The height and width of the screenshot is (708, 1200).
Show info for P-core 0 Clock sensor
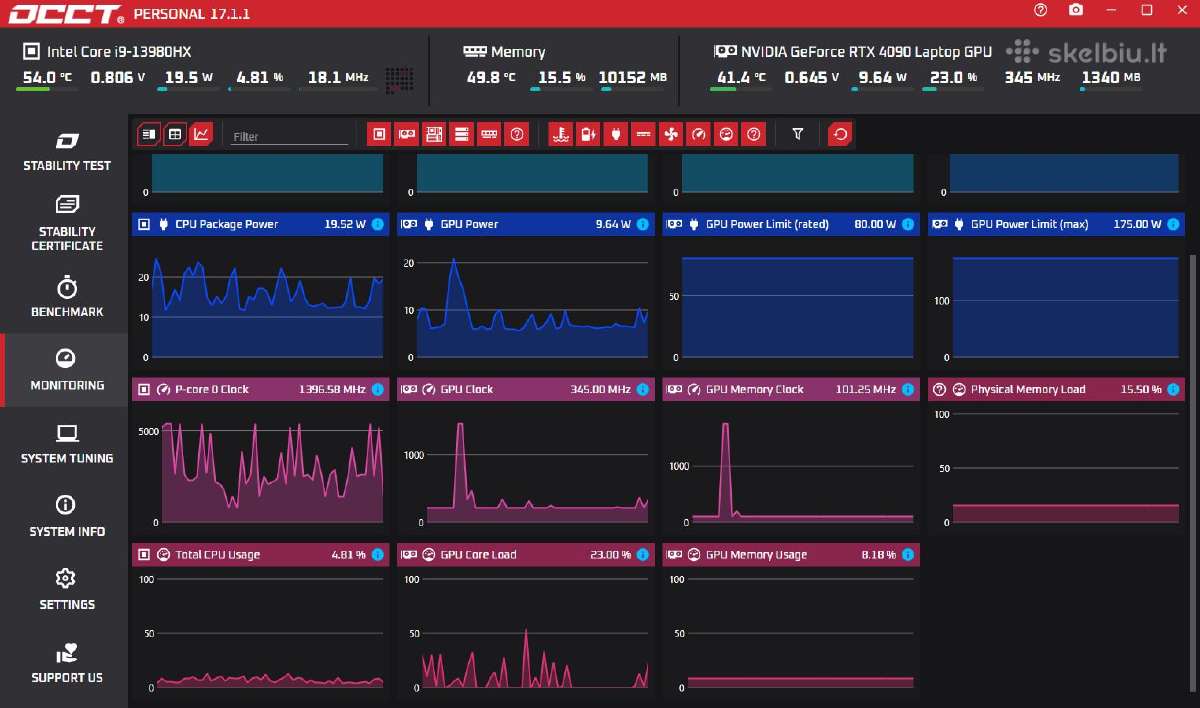[x=377, y=389]
